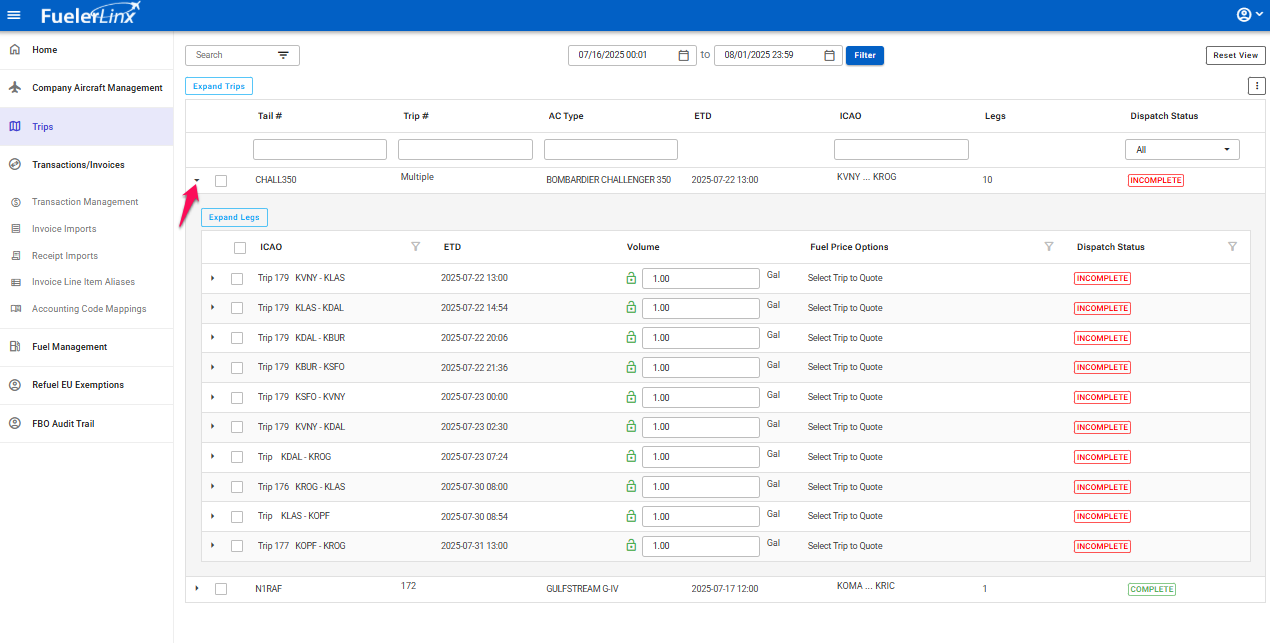Open the three-dot table options menu

(1256, 86)
